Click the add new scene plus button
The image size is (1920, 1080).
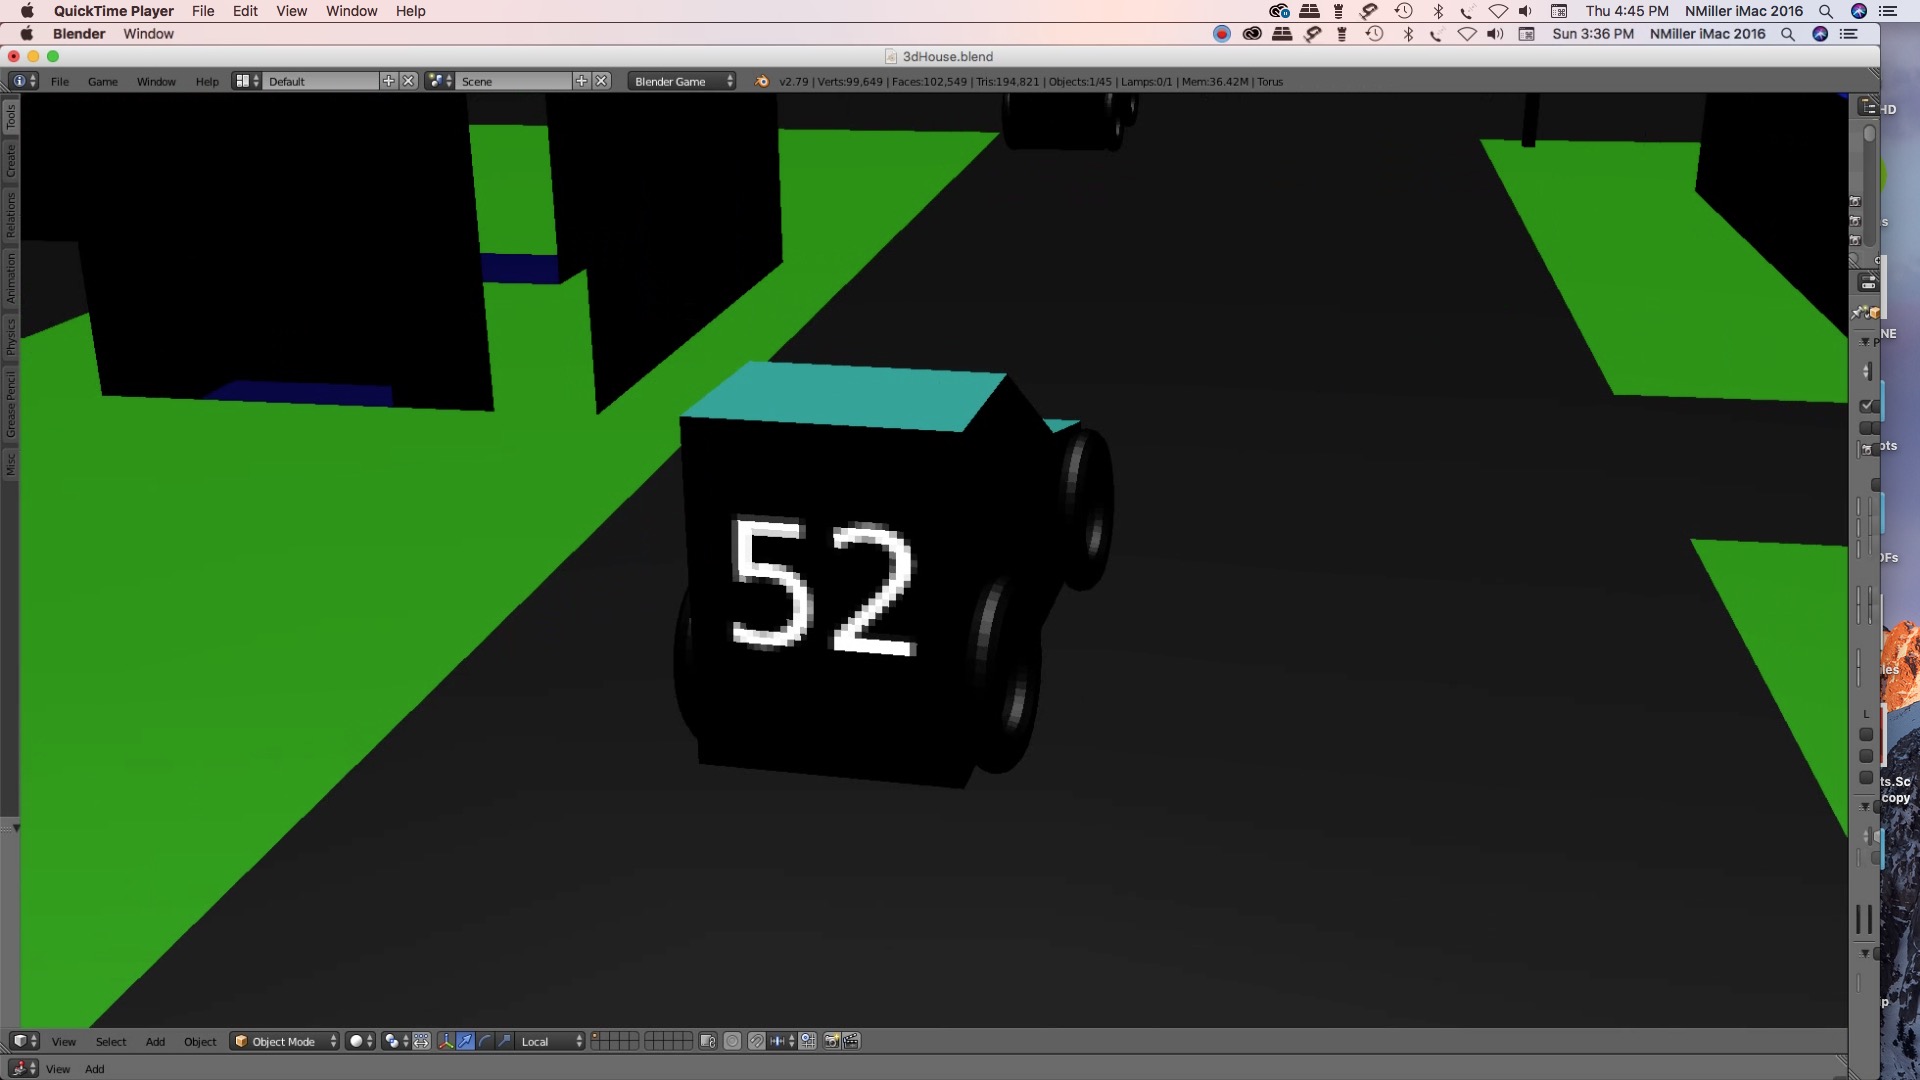[x=582, y=81]
